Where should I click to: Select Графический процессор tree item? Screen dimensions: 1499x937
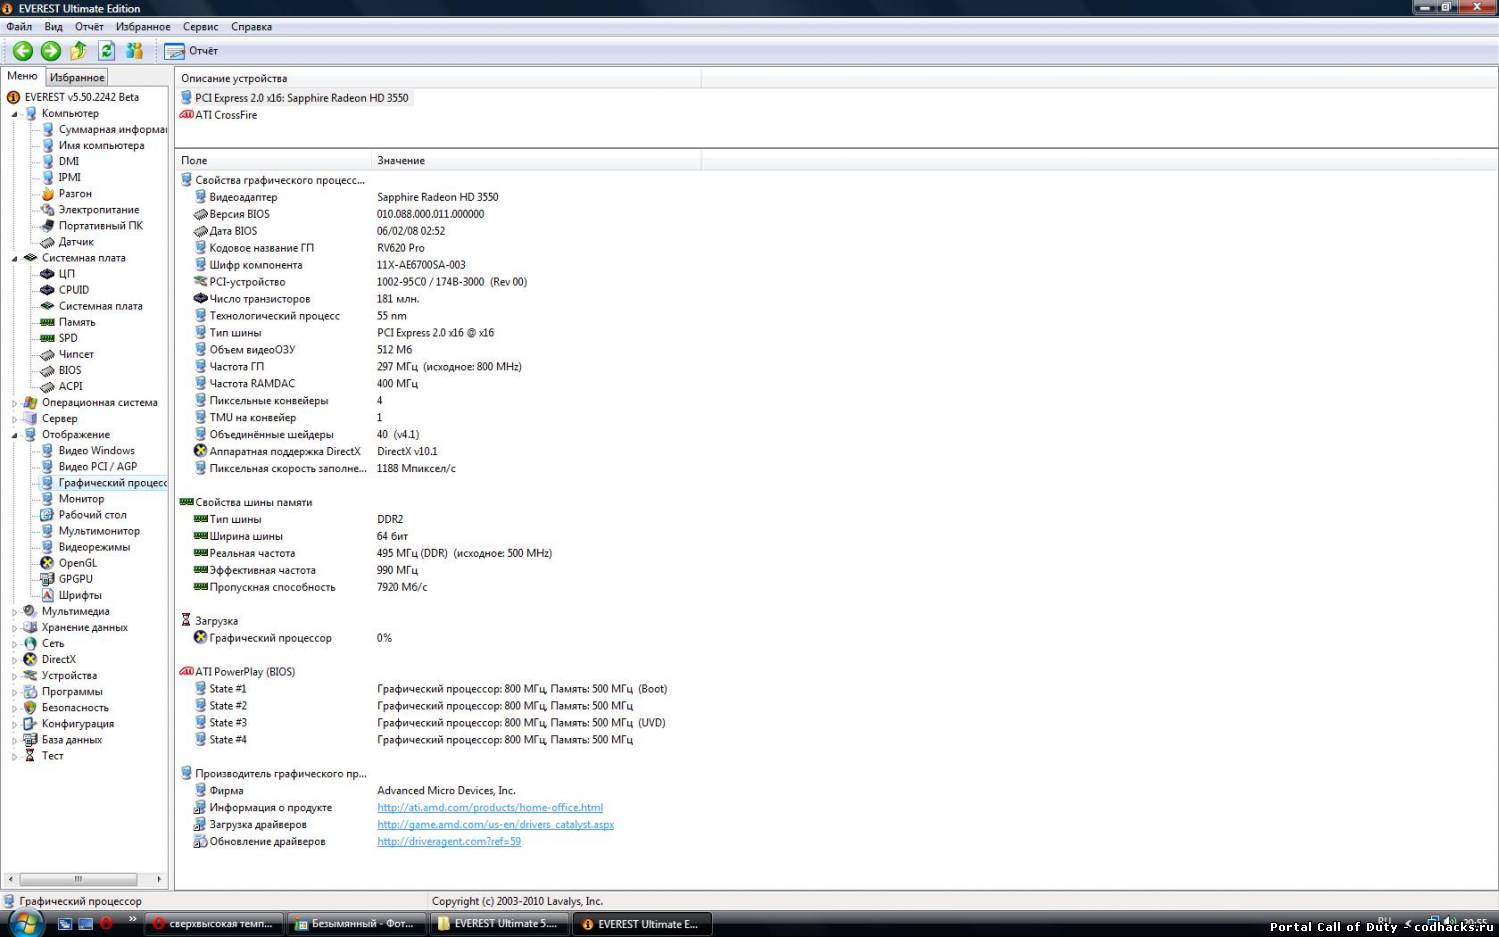click(112, 483)
